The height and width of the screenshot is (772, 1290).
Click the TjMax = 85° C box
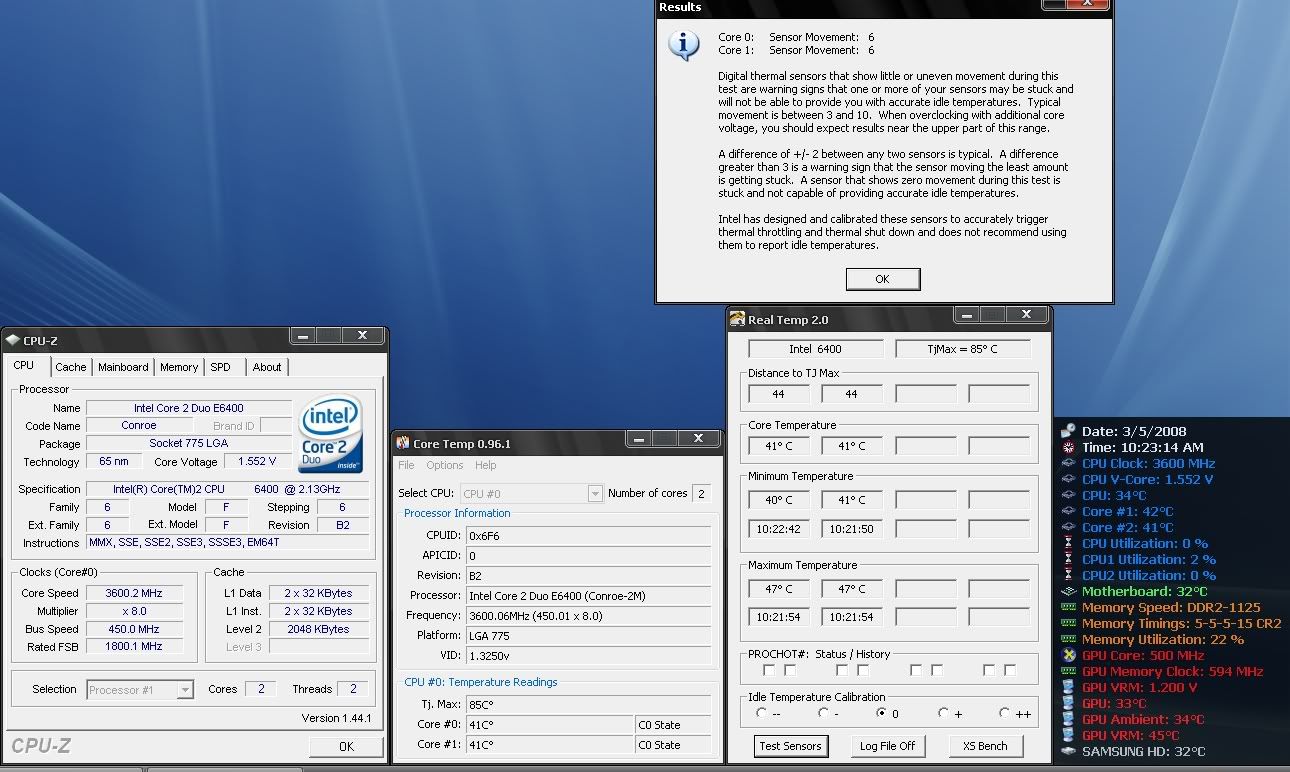[x=963, y=349]
